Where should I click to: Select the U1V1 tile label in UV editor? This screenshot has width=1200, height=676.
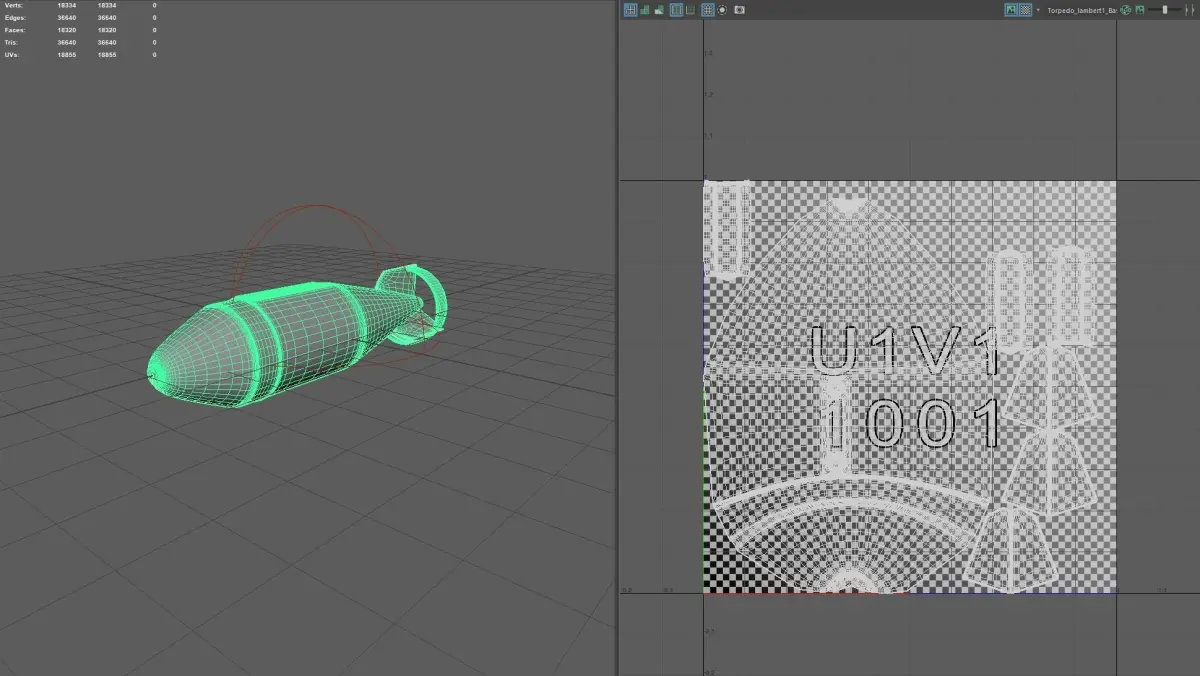pos(906,350)
